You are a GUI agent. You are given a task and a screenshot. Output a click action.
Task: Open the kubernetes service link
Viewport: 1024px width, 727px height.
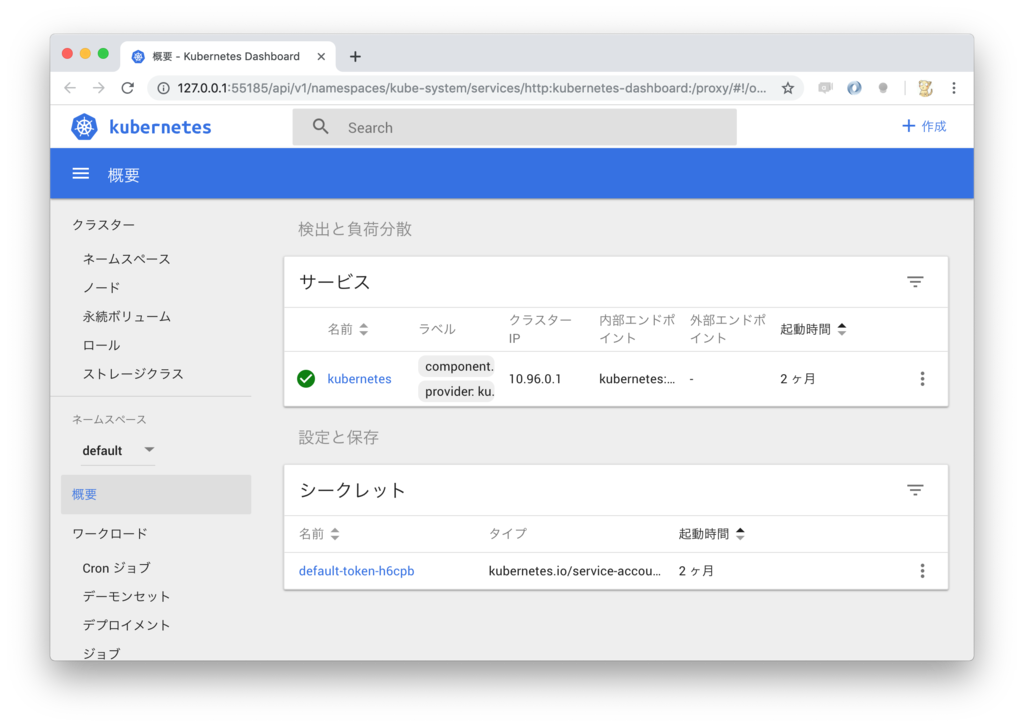click(x=359, y=379)
